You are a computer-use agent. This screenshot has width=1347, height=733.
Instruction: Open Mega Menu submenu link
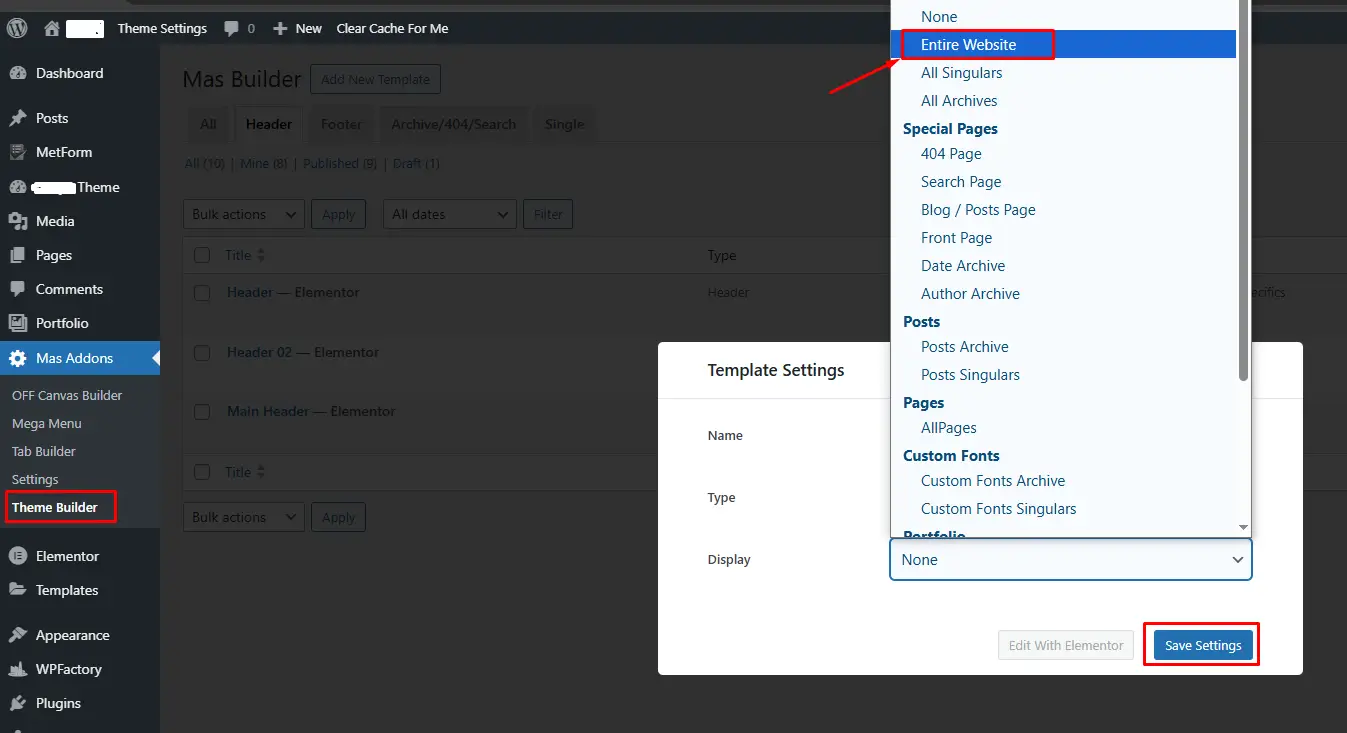click(x=47, y=423)
